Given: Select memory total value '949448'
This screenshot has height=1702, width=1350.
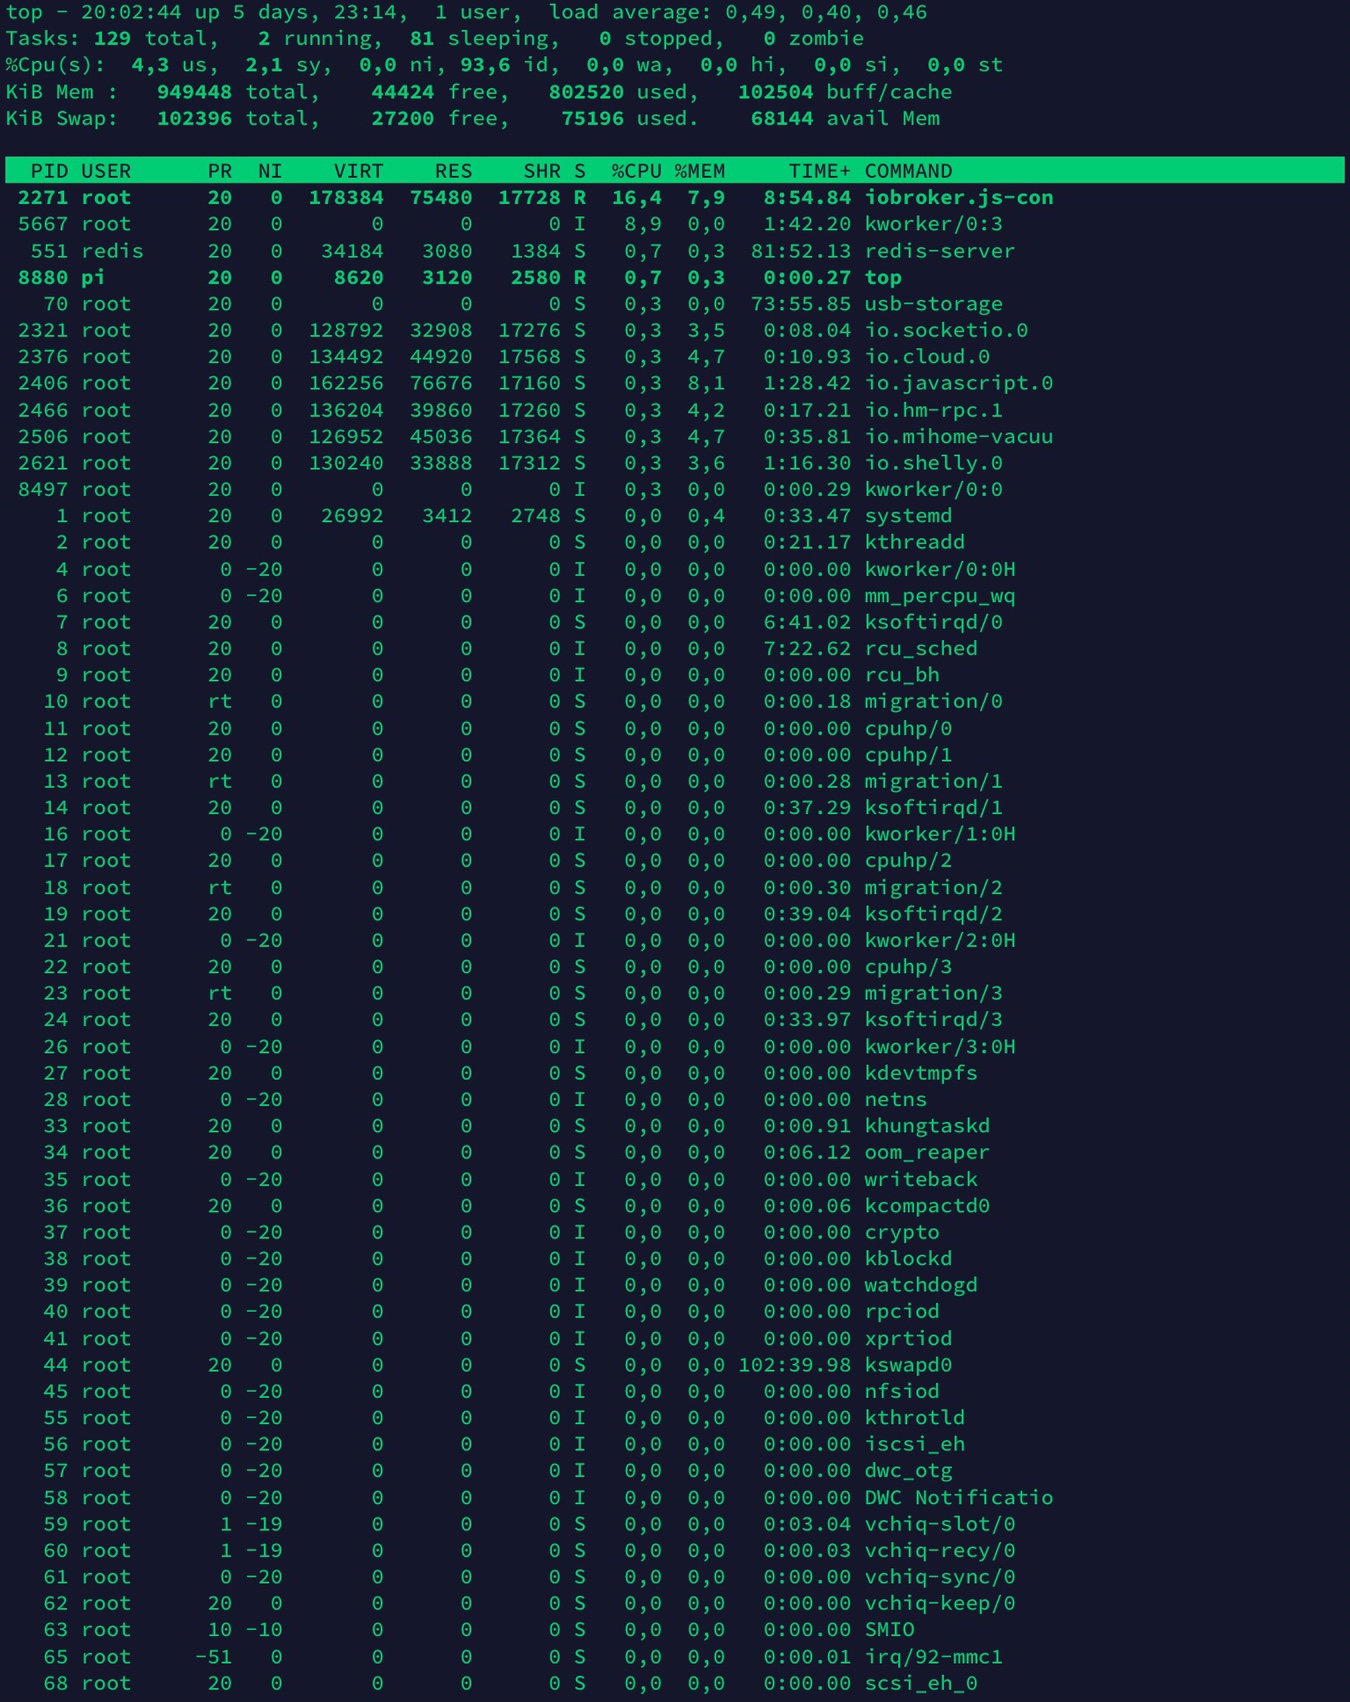Looking at the screenshot, I should click(194, 92).
